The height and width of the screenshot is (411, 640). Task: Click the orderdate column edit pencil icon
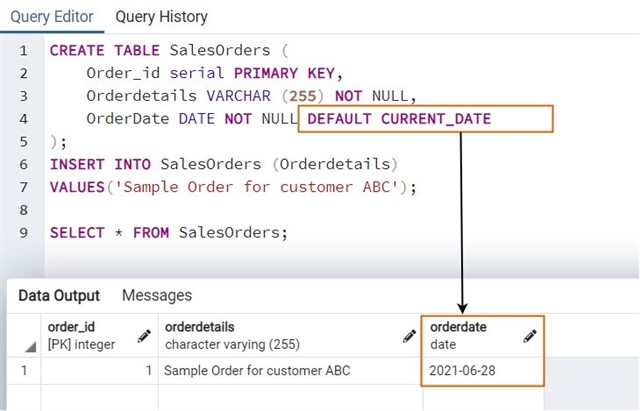pyautogui.click(x=529, y=336)
